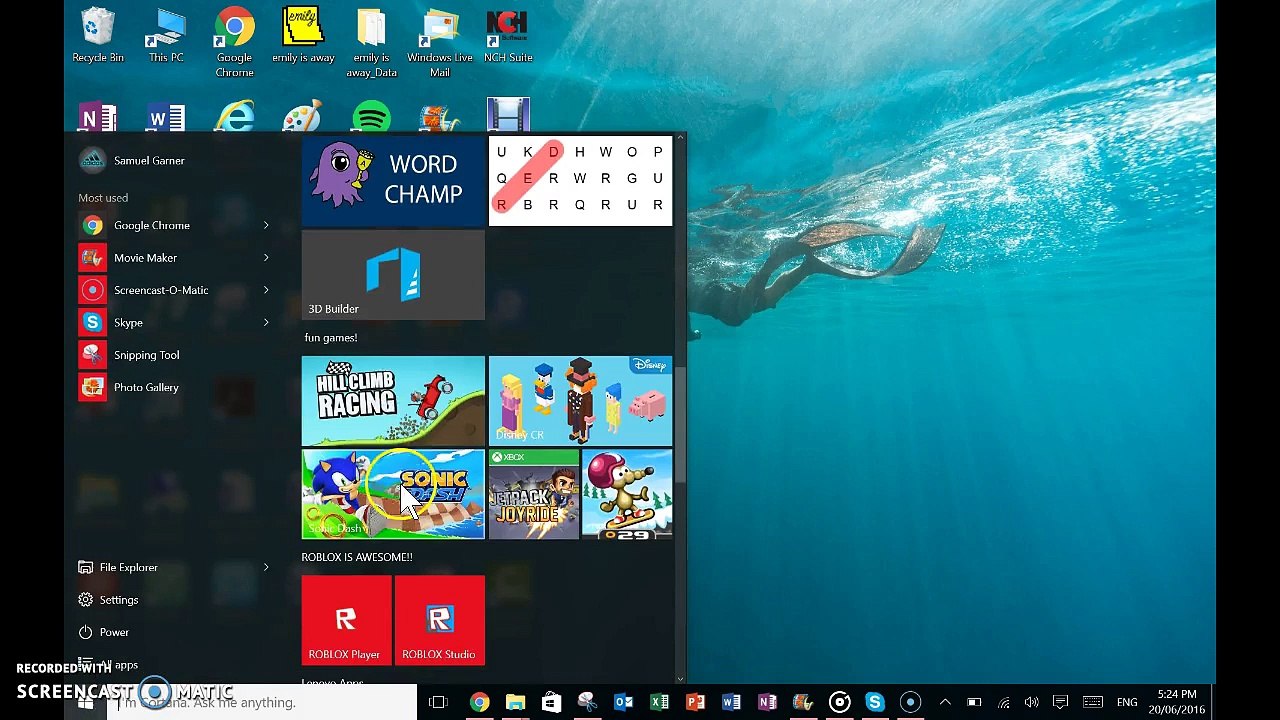Select the Spotify desktop icon
The height and width of the screenshot is (720, 1280).
pos(371,117)
